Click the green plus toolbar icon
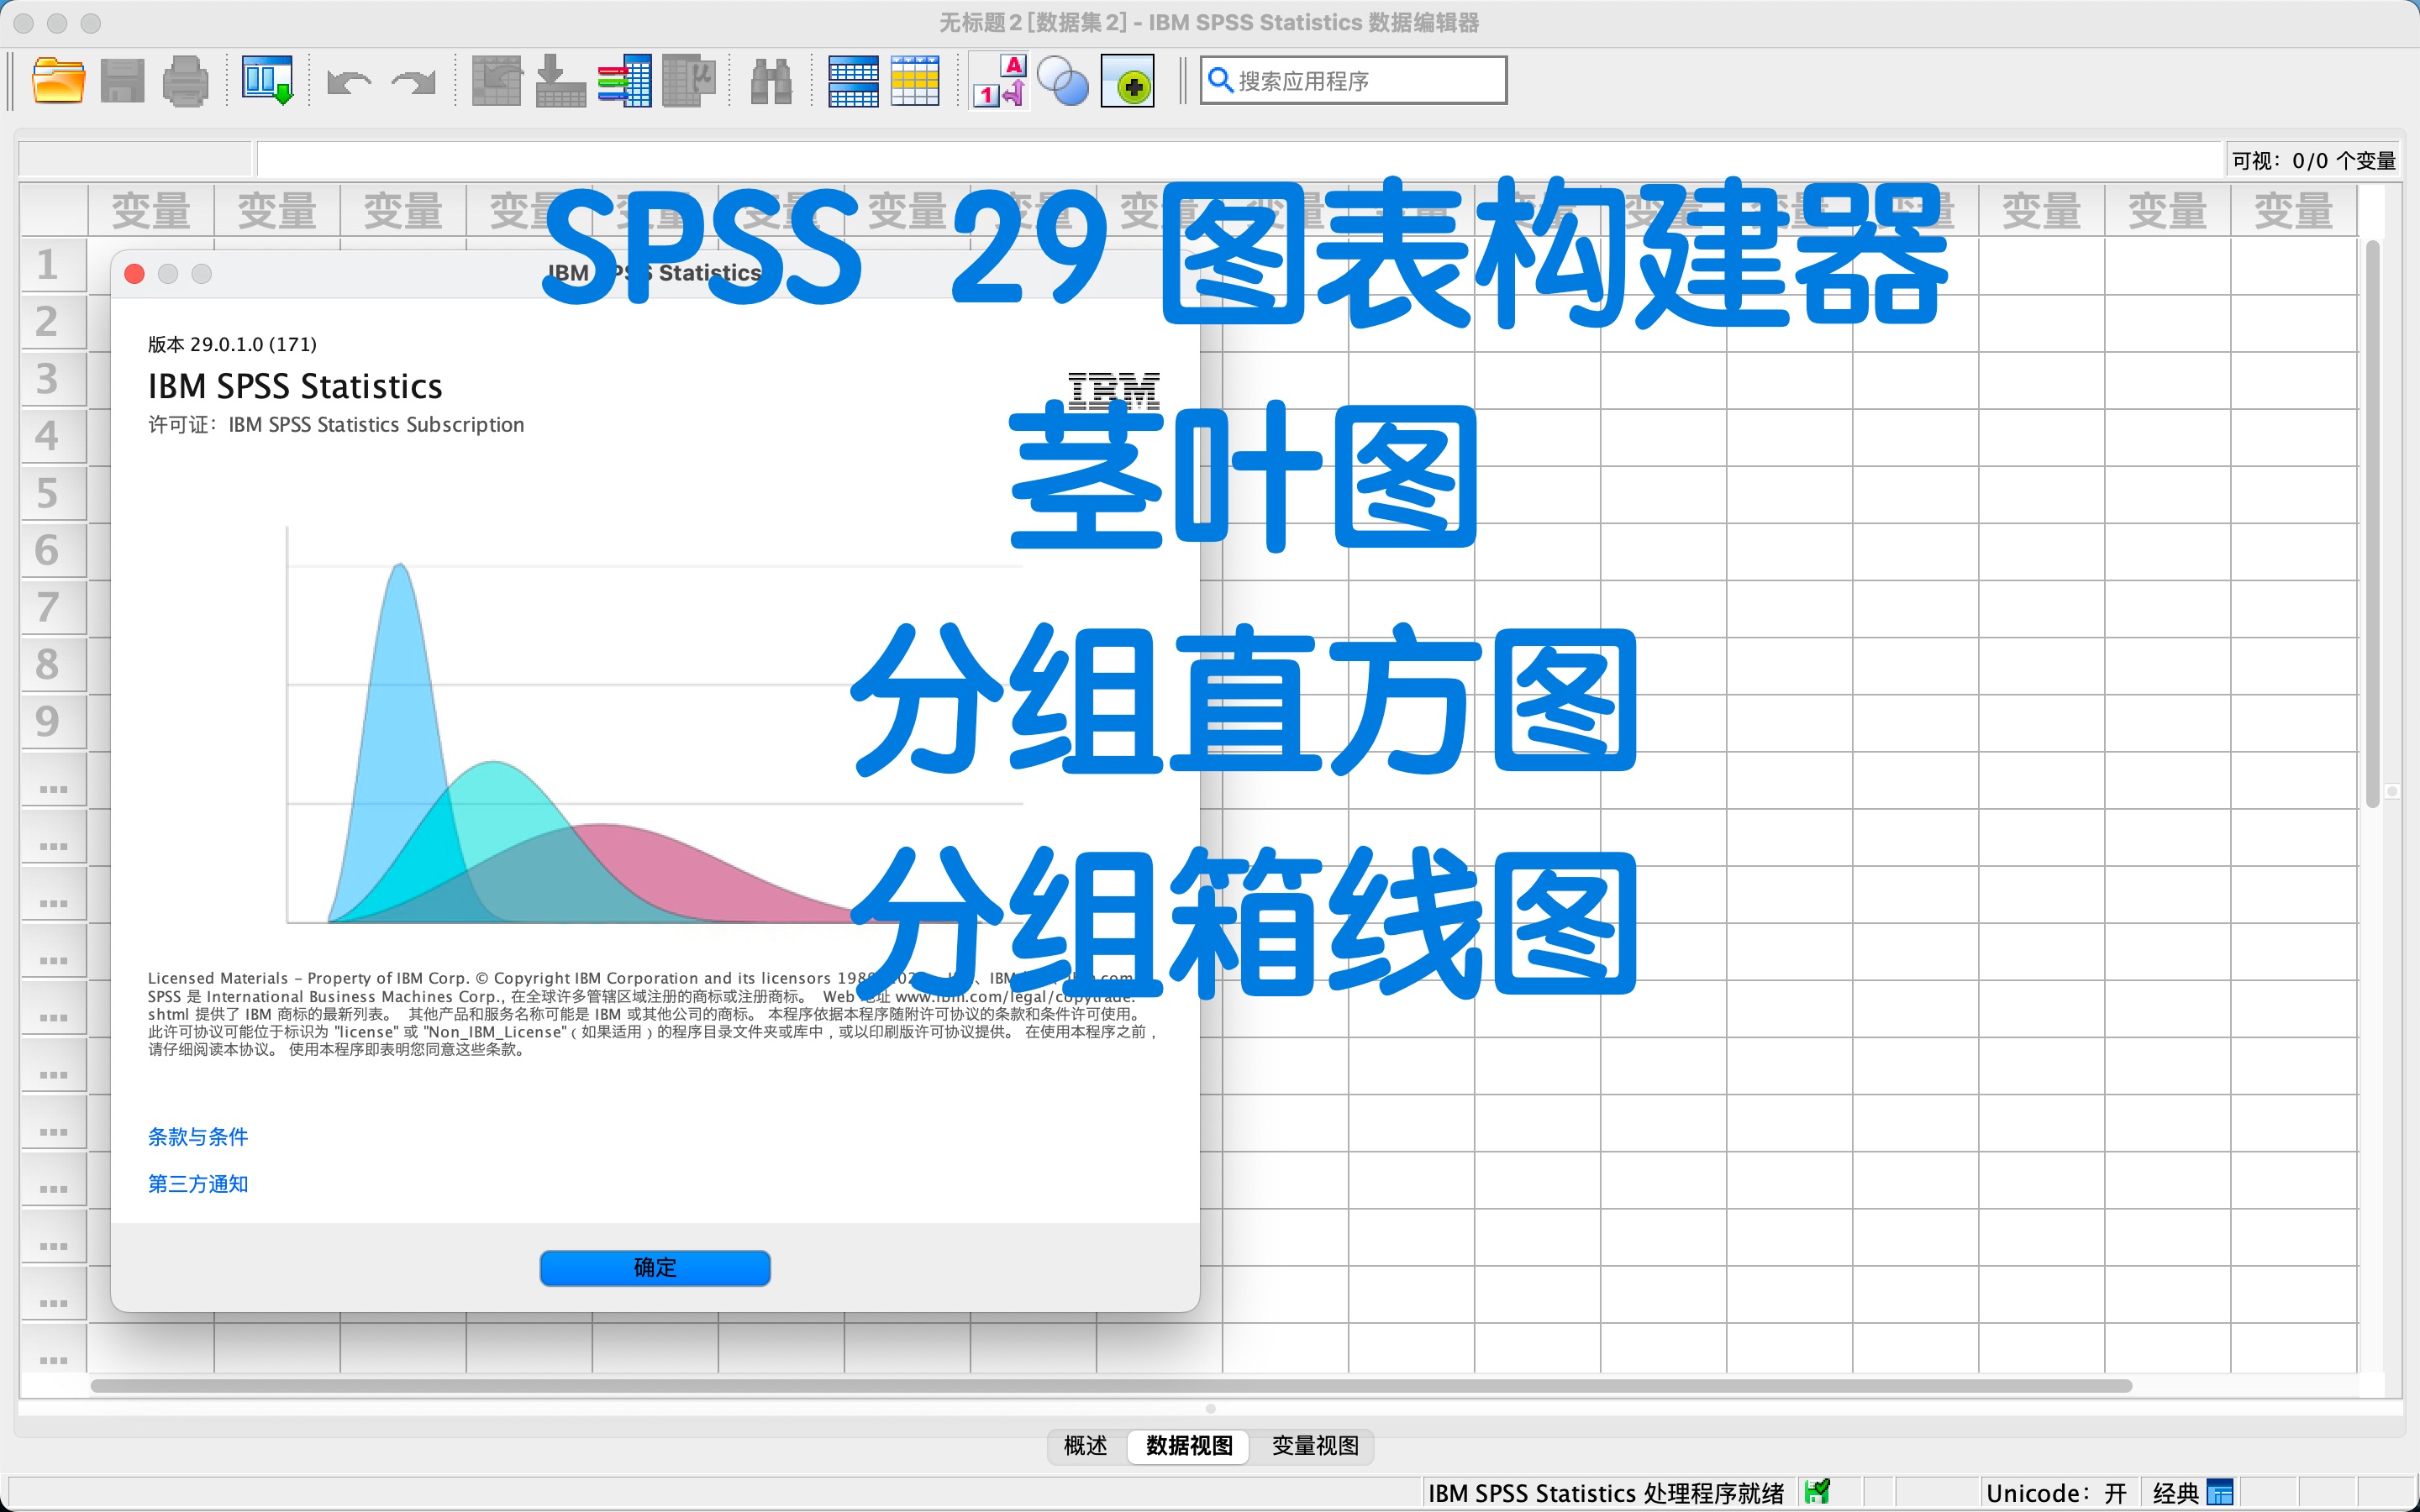The height and width of the screenshot is (1512, 2420). coord(1128,81)
